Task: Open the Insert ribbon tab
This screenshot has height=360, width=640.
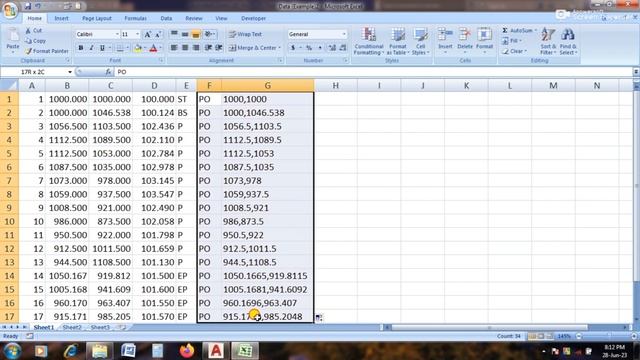Action: (x=62, y=18)
